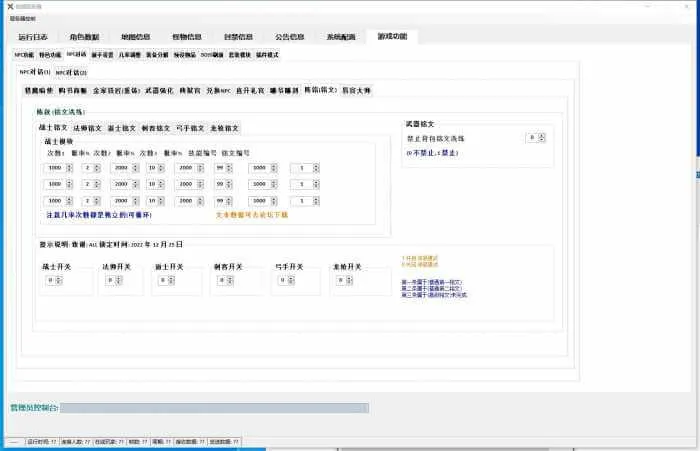Open the NPC功能 sub-tab
Screen dimensions: 700x451
(x=24, y=55)
